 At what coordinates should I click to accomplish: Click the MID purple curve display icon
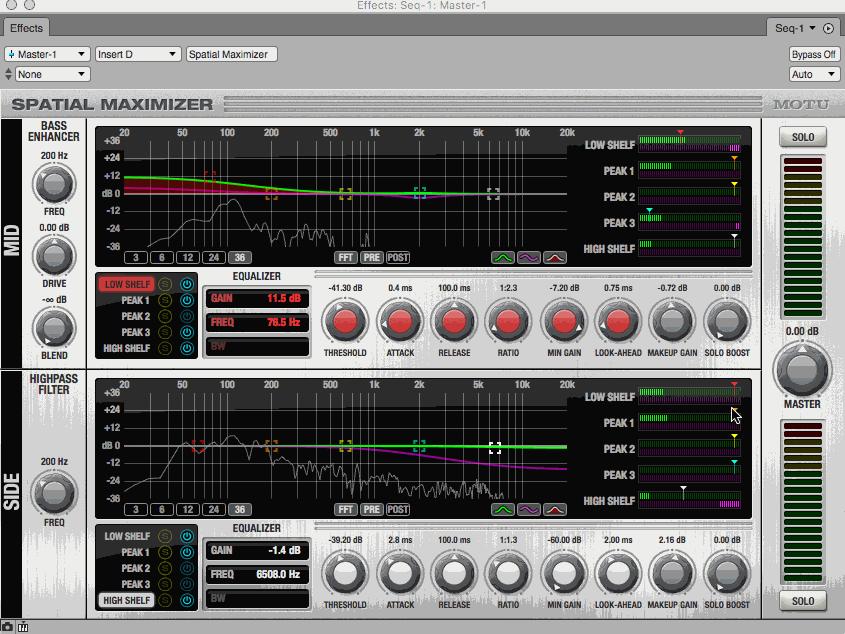click(x=529, y=258)
